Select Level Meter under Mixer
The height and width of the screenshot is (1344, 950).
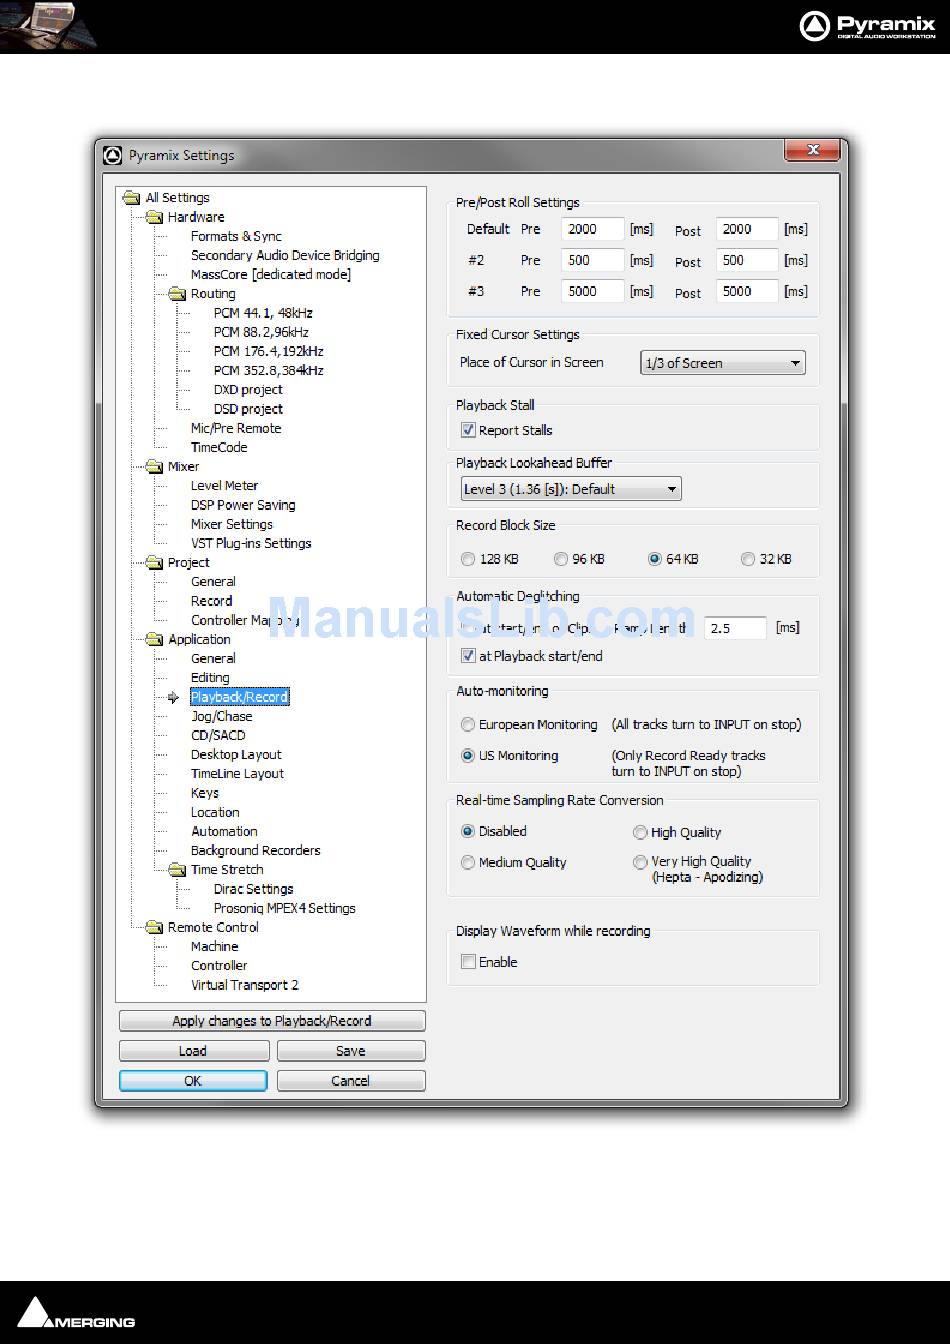tap(224, 485)
